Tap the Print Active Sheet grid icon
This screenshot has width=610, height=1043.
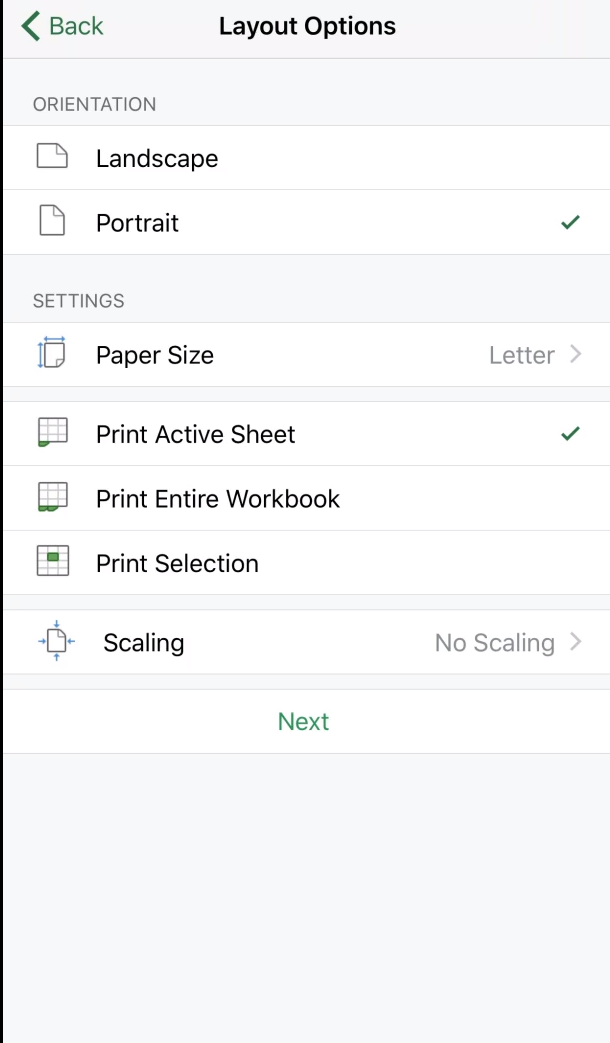click(53, 432)
